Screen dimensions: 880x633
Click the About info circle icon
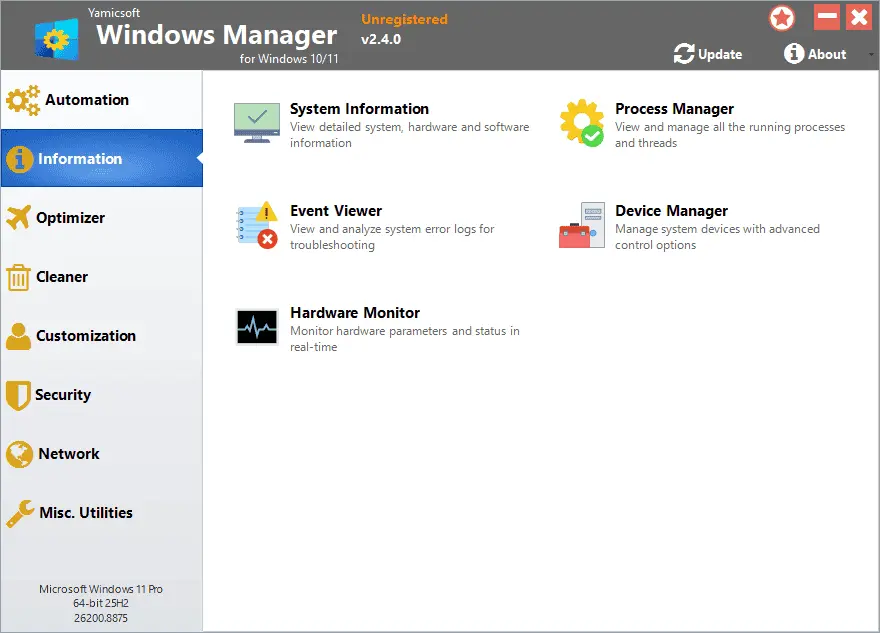(794, 53)
